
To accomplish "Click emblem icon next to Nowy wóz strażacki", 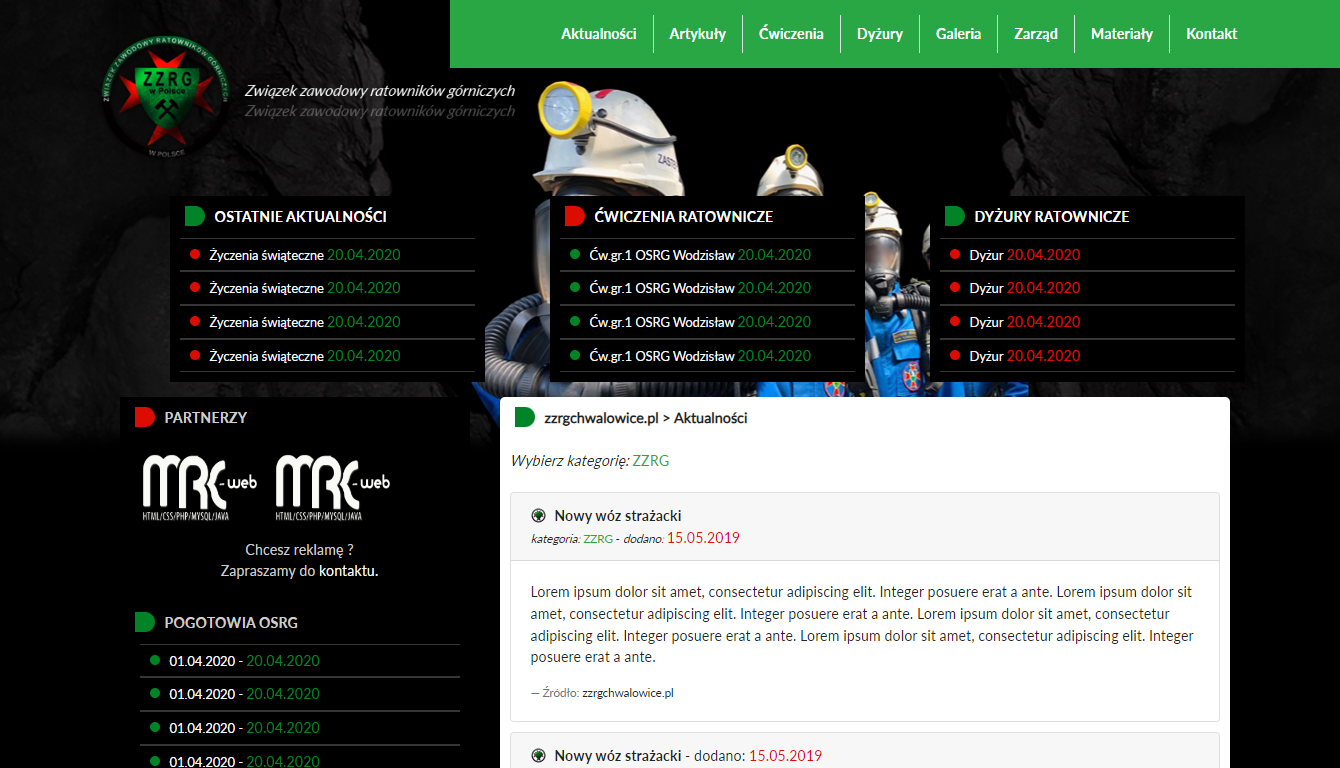I will point(538,516).
